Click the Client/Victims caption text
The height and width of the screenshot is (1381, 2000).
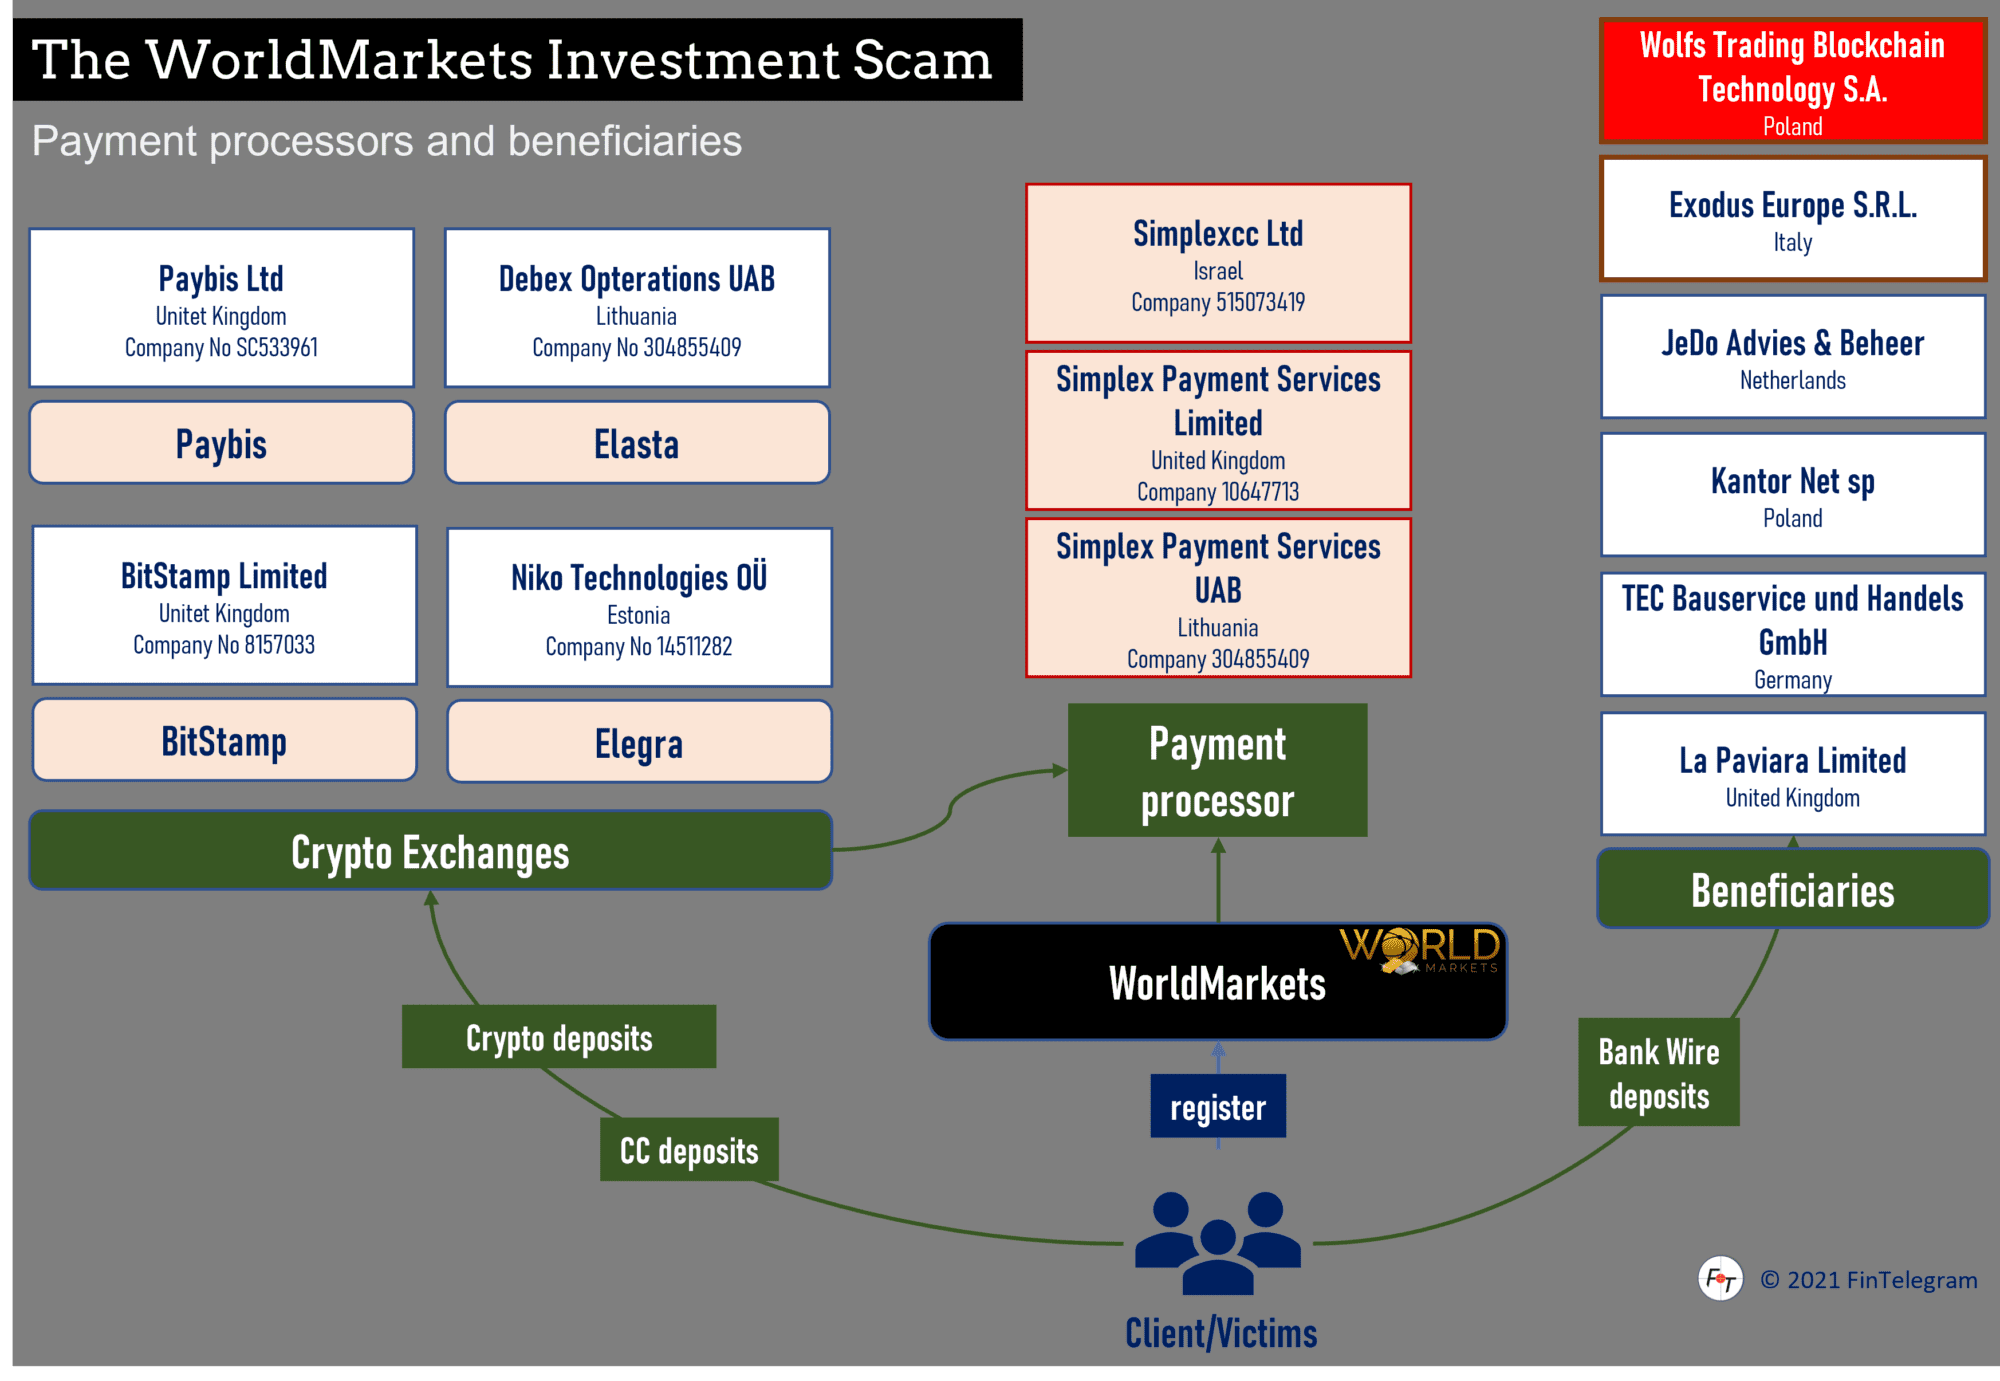[x=1221, y=1333]
